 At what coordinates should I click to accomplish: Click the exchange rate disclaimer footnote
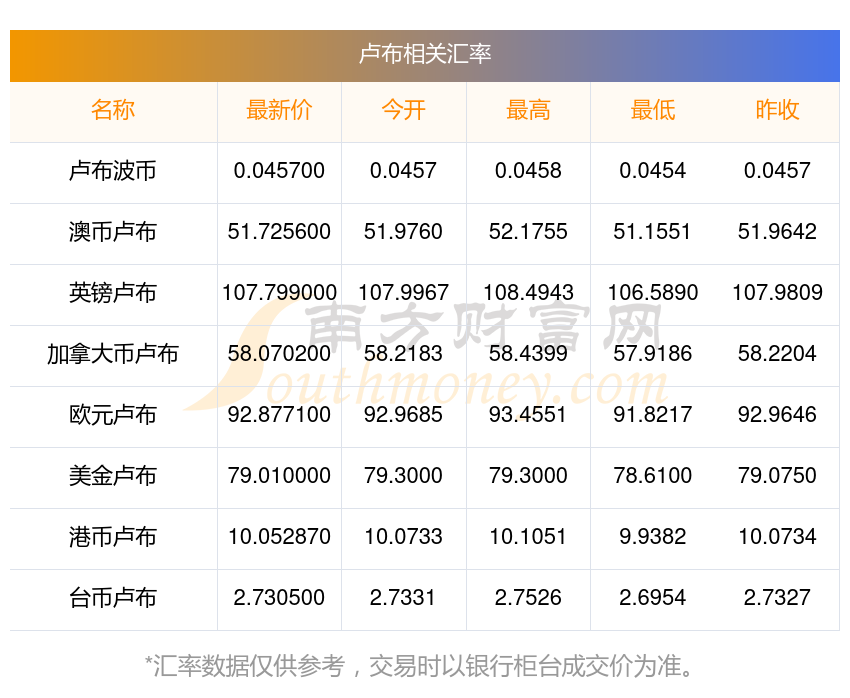(419, 666)
